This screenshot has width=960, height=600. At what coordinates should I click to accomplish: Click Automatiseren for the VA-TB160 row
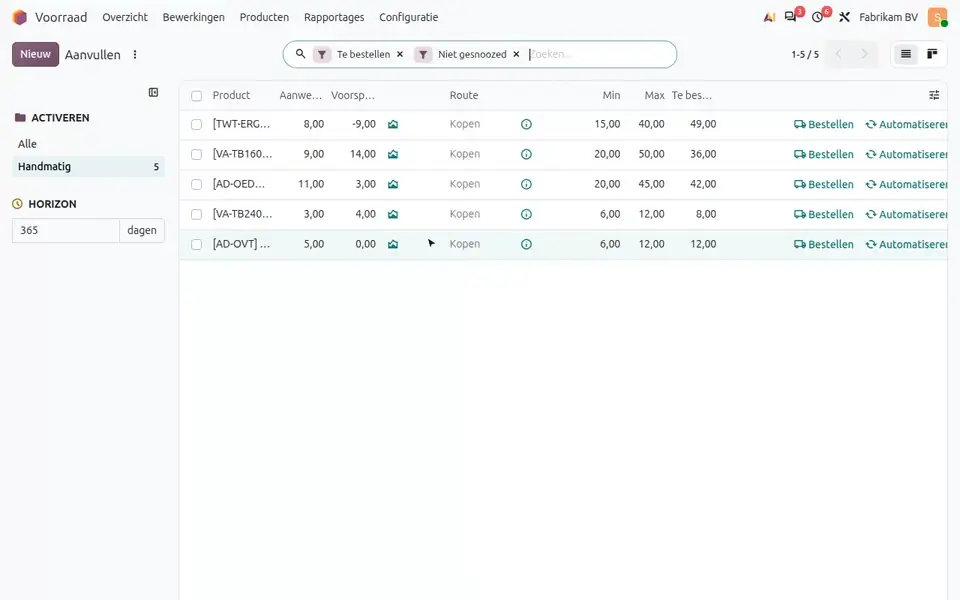(x=906, y=154)
